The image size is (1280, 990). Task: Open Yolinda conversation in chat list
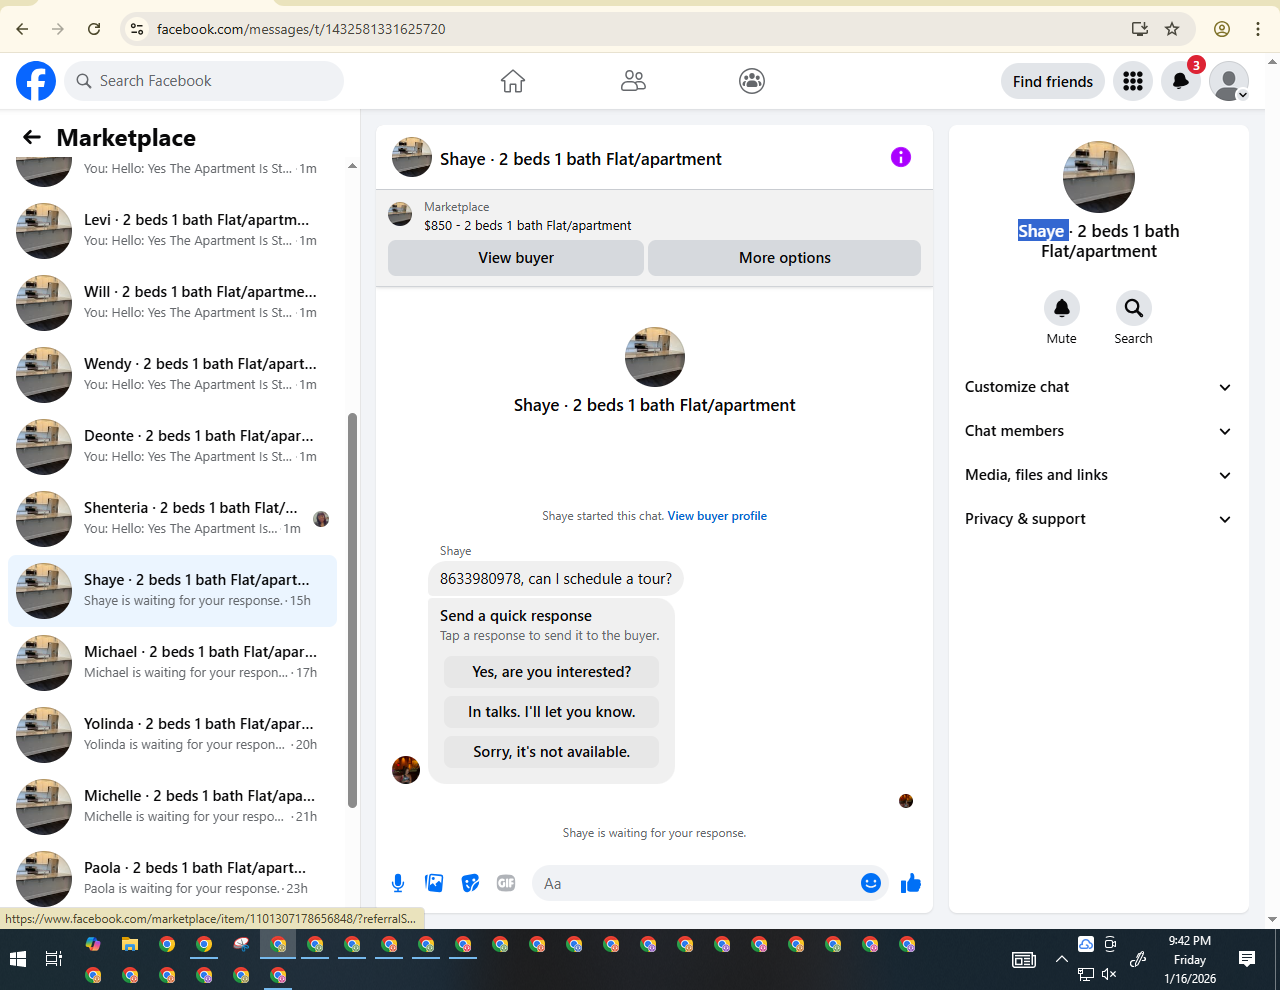tap(172, 735)
